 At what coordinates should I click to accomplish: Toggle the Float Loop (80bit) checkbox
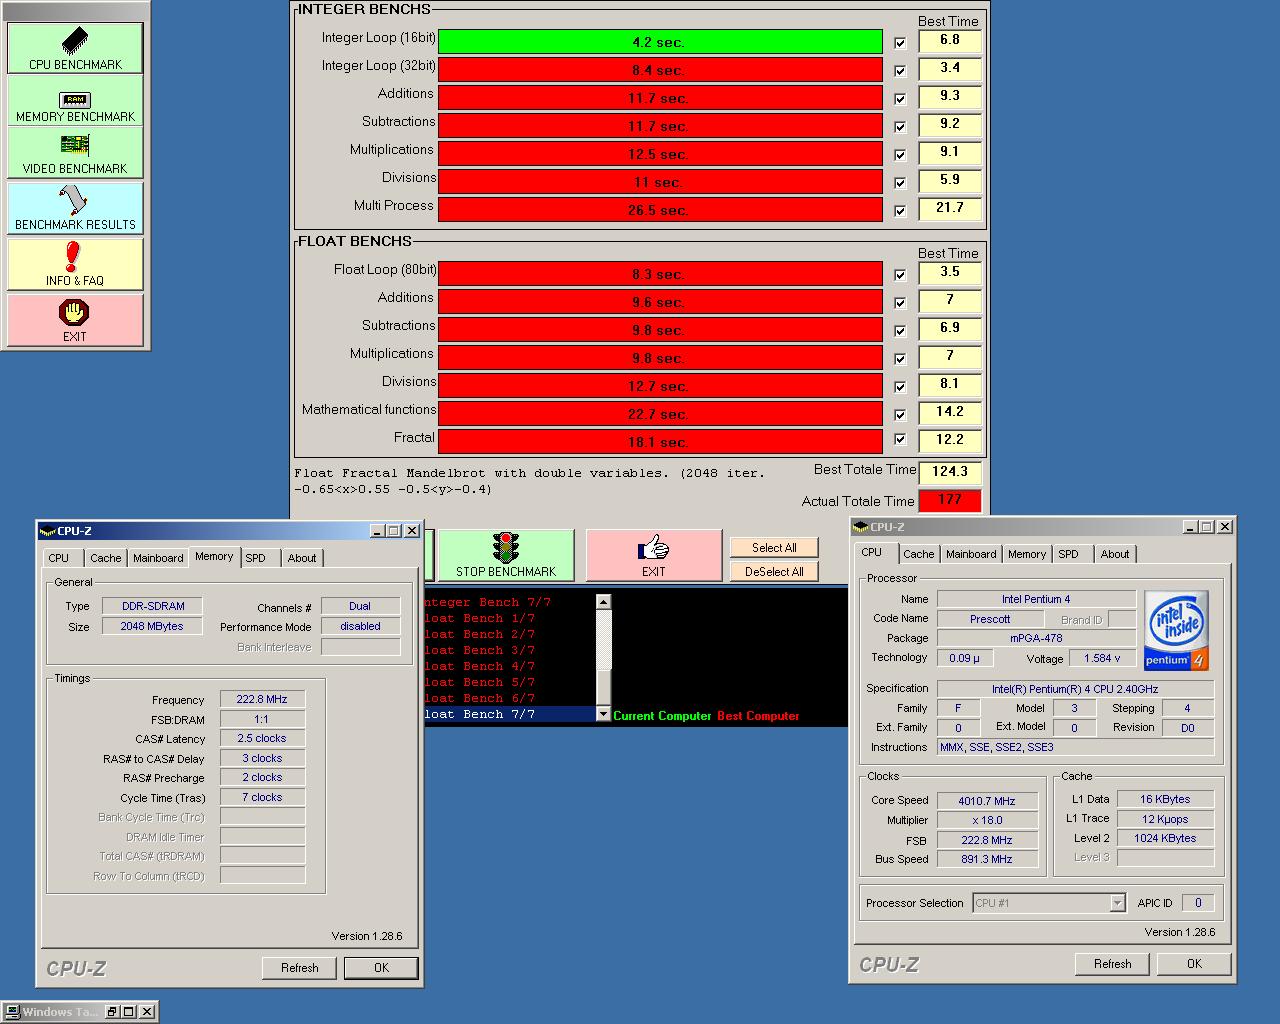click(x=900, y=275)
